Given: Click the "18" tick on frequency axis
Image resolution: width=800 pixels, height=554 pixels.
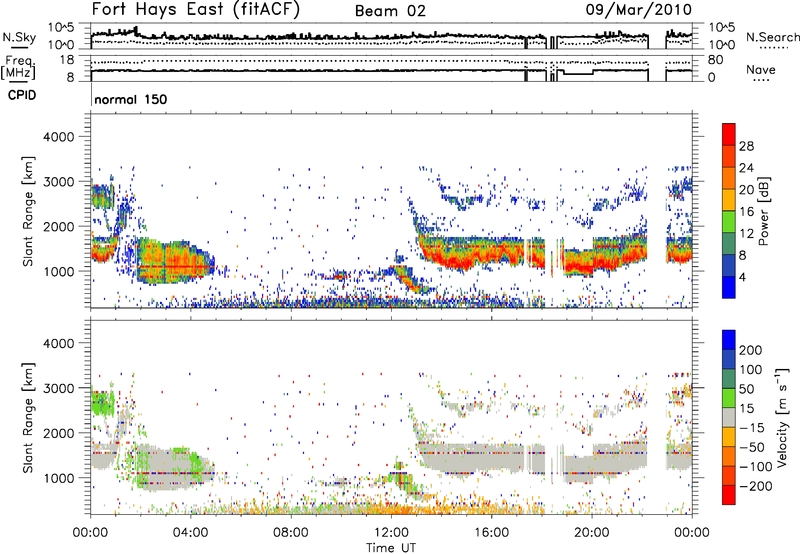Looking at the screenshot, I should tap(67, 60).
